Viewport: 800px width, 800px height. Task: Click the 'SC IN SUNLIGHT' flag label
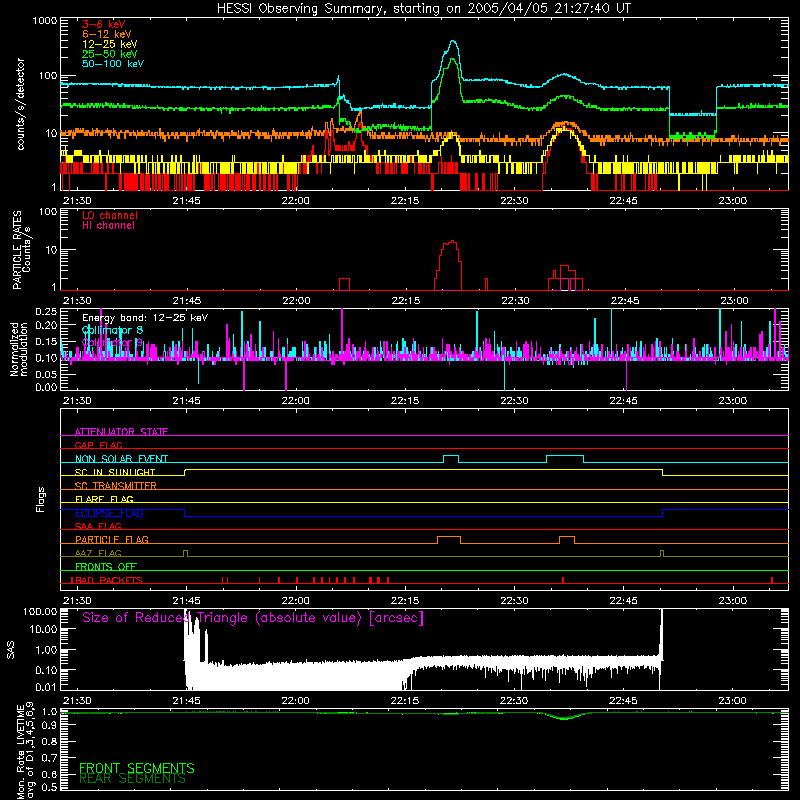(115, 472)
